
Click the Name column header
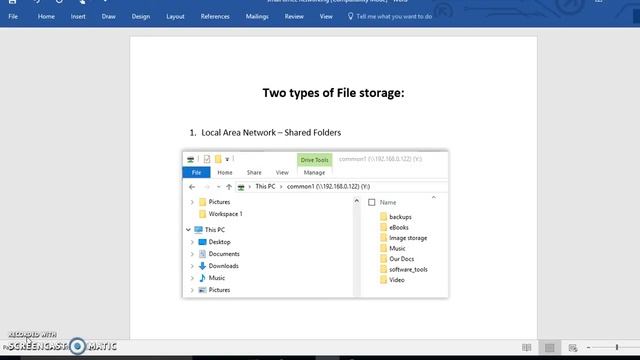pyautogui.click(x=388, y=202)
